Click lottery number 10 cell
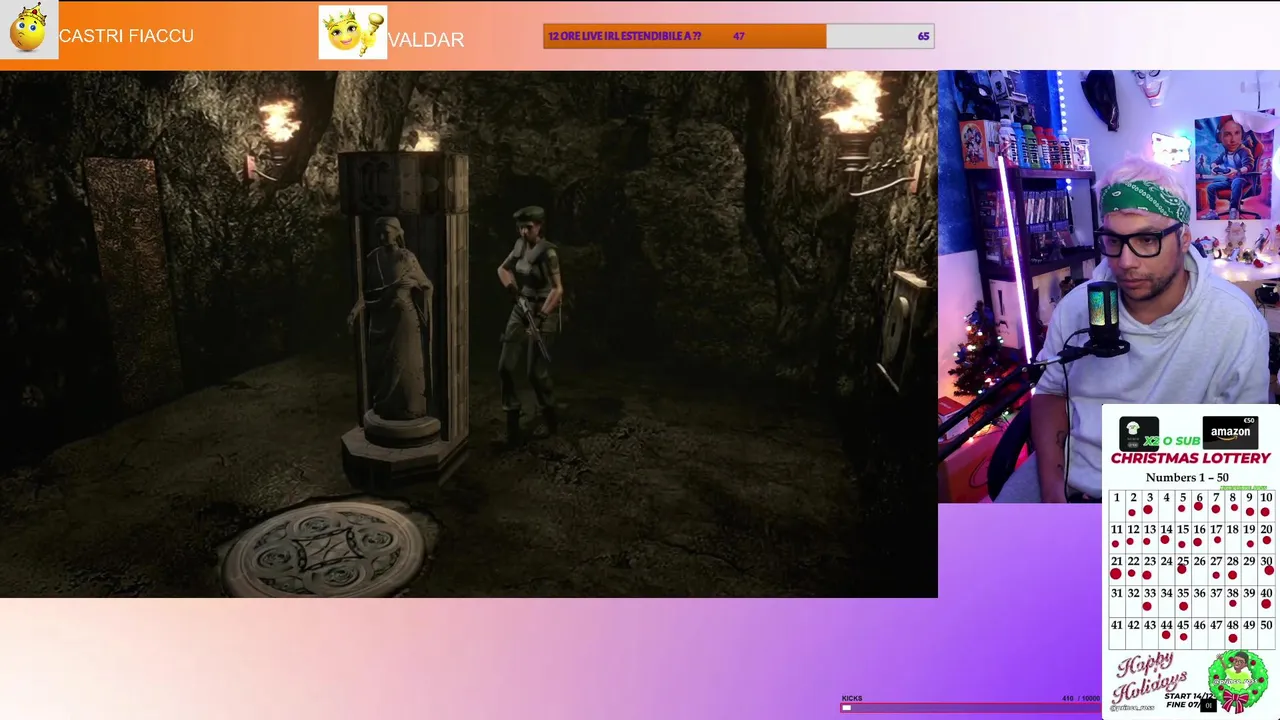Image resolution: width=1280 pixels, height=720 pixels. pyautogui.click(x=1266, y=504)
